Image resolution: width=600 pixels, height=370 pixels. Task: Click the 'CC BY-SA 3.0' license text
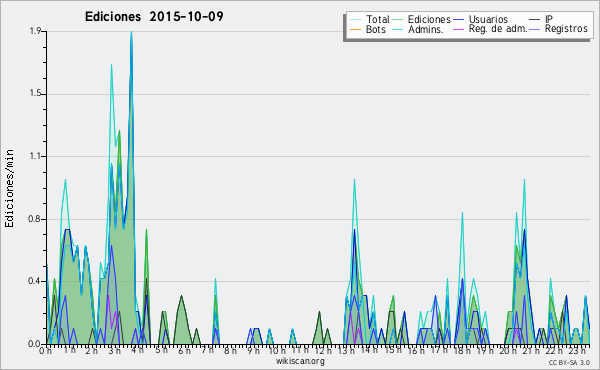(569, 362)
